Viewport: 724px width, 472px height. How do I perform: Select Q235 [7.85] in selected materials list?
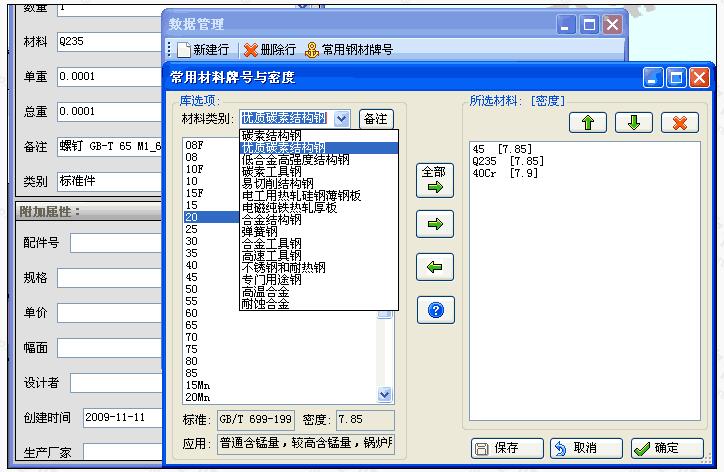point(507,161)
